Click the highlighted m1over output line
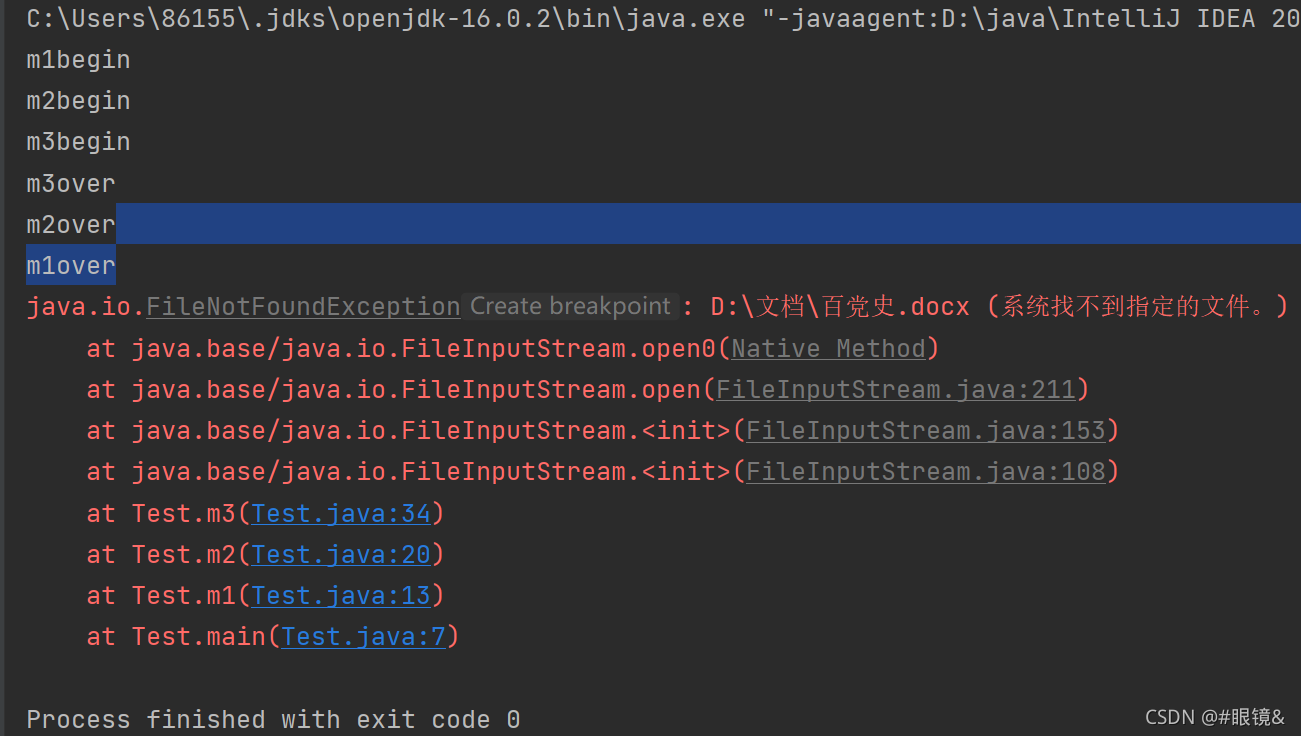This screenshot has width=1301, height=736. 71,266
